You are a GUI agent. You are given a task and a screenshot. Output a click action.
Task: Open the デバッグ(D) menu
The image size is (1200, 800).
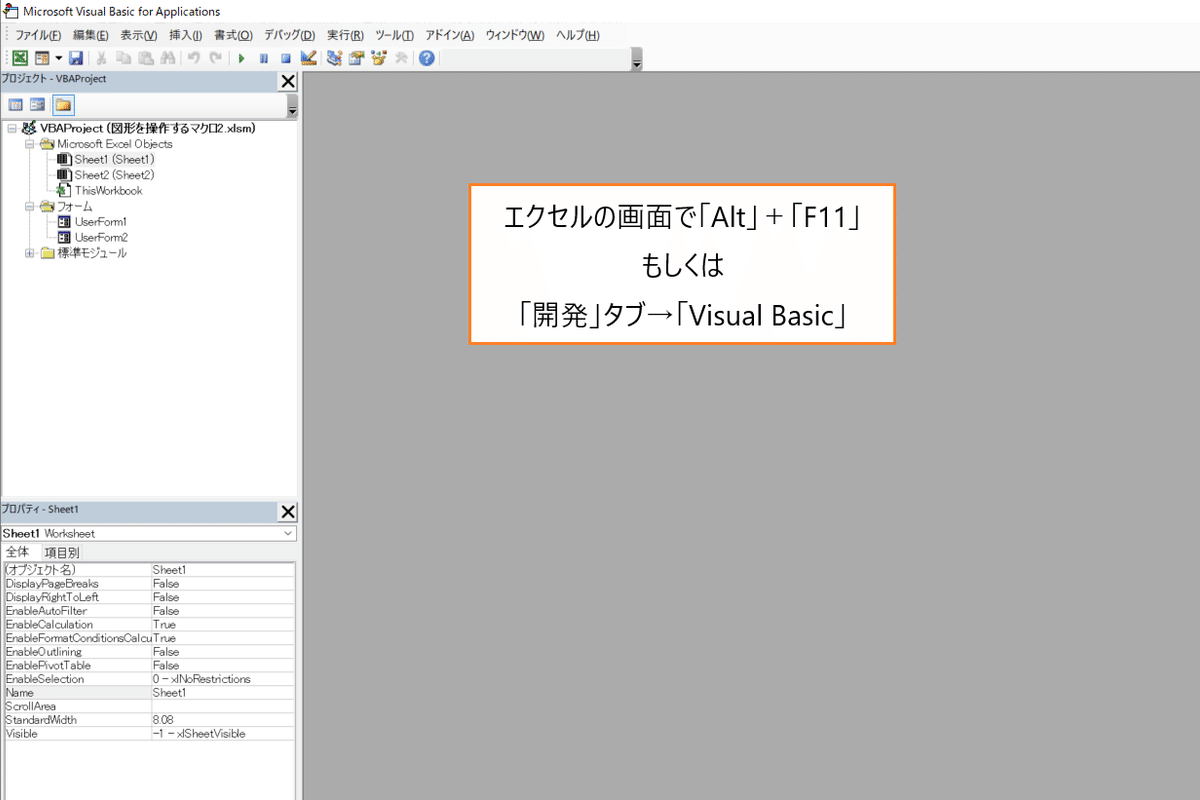(289, 35)
